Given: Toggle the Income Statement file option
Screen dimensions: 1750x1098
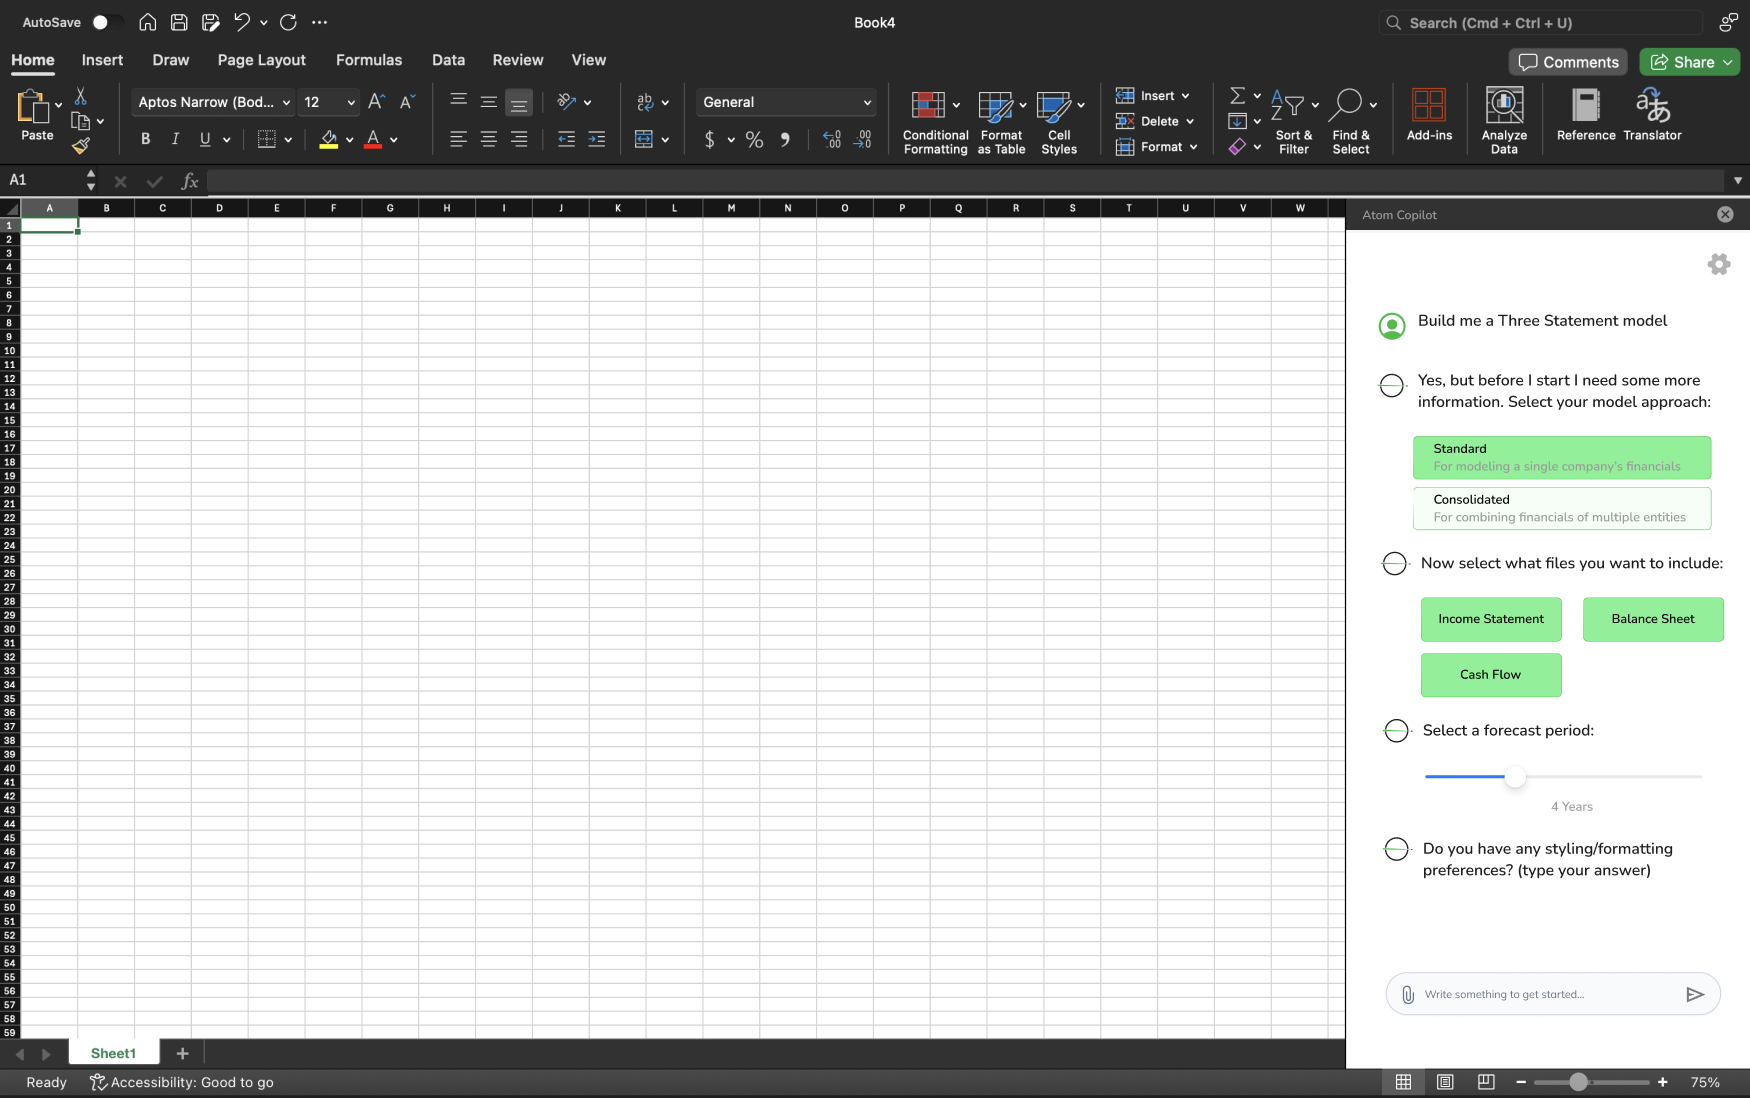Looking at the screenshot, I should (x=1491, y=619).
